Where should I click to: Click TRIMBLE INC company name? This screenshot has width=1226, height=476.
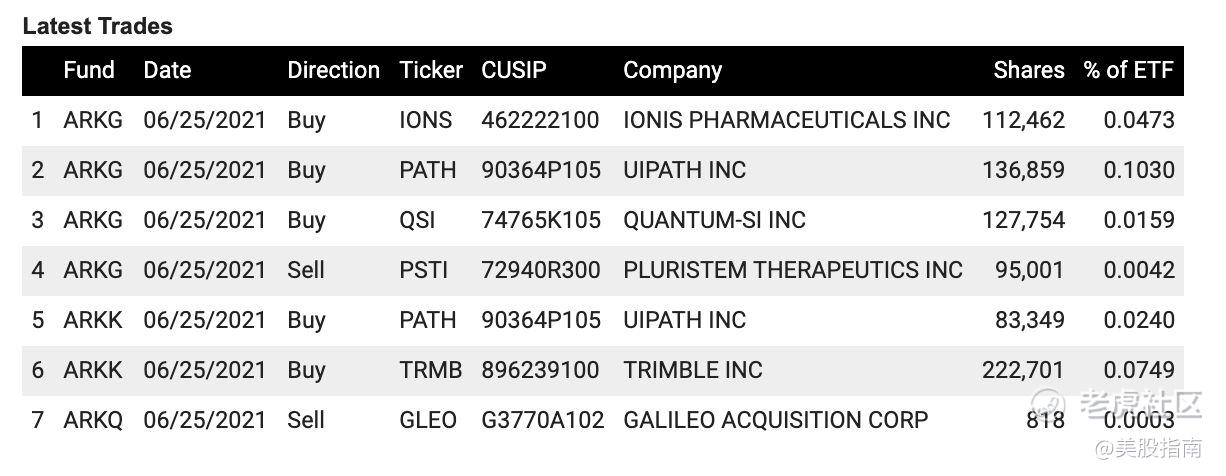[693, 370]
